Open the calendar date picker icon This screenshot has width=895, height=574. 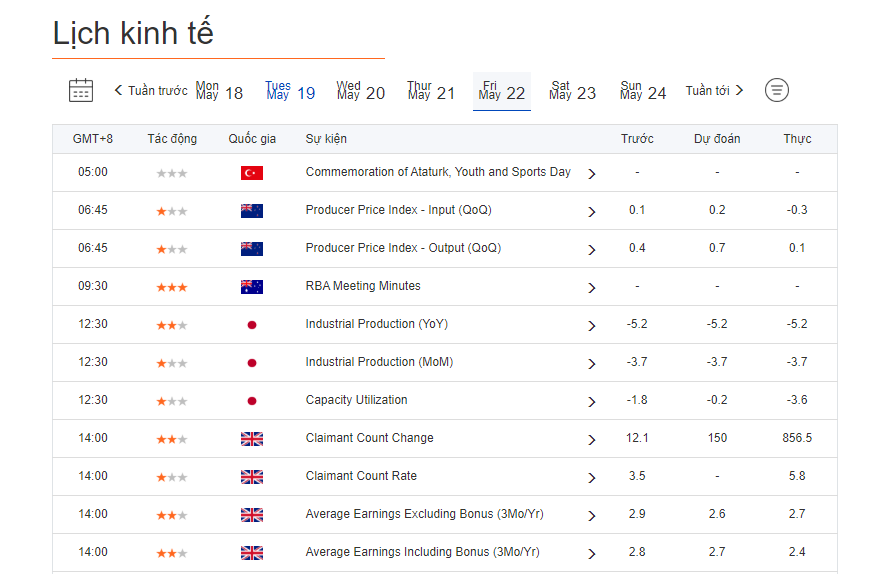81,90
